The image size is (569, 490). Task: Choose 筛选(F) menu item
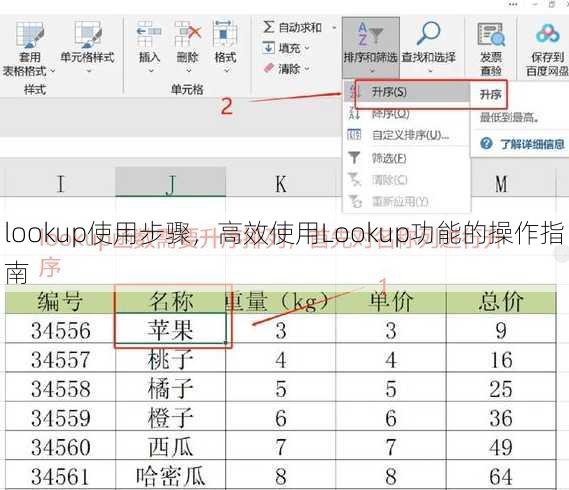(x=407, y=158)
